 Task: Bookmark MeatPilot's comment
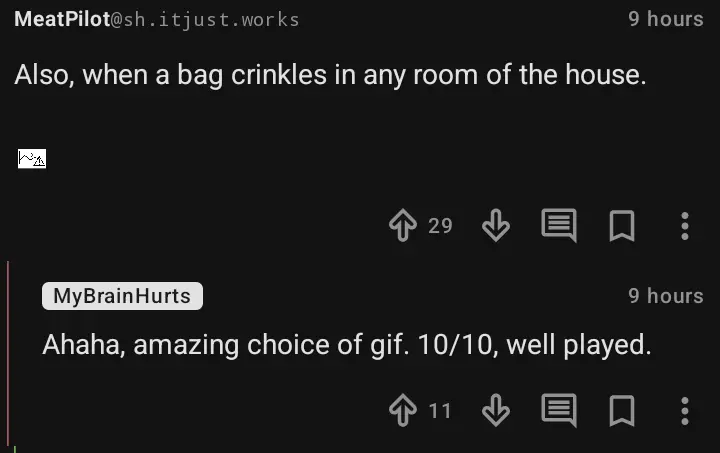click(x=621, y=226)
